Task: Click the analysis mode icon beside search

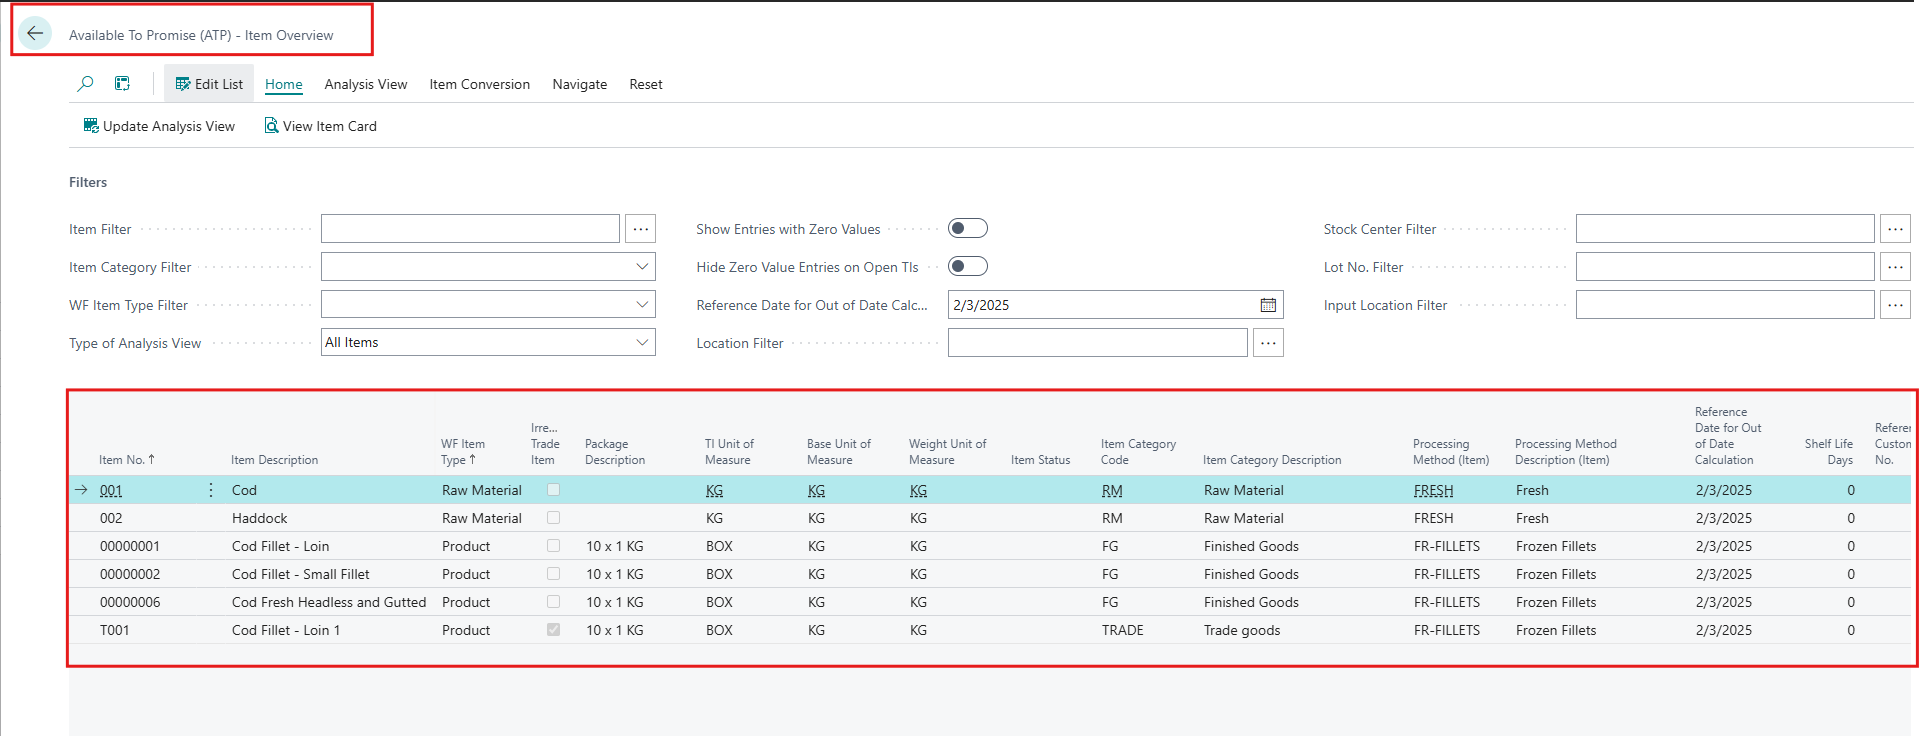Action: (122, 84)
